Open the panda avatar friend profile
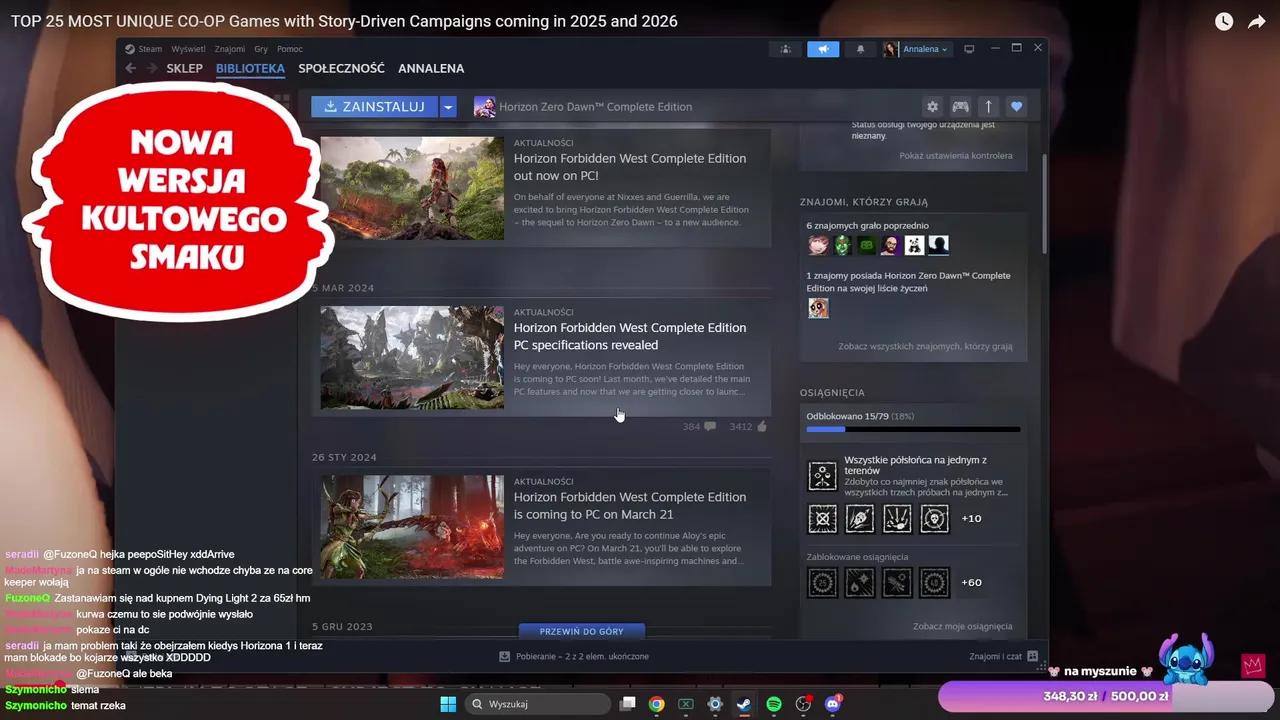The width and height of the screenshot is (1280, 720). (914, 245)
